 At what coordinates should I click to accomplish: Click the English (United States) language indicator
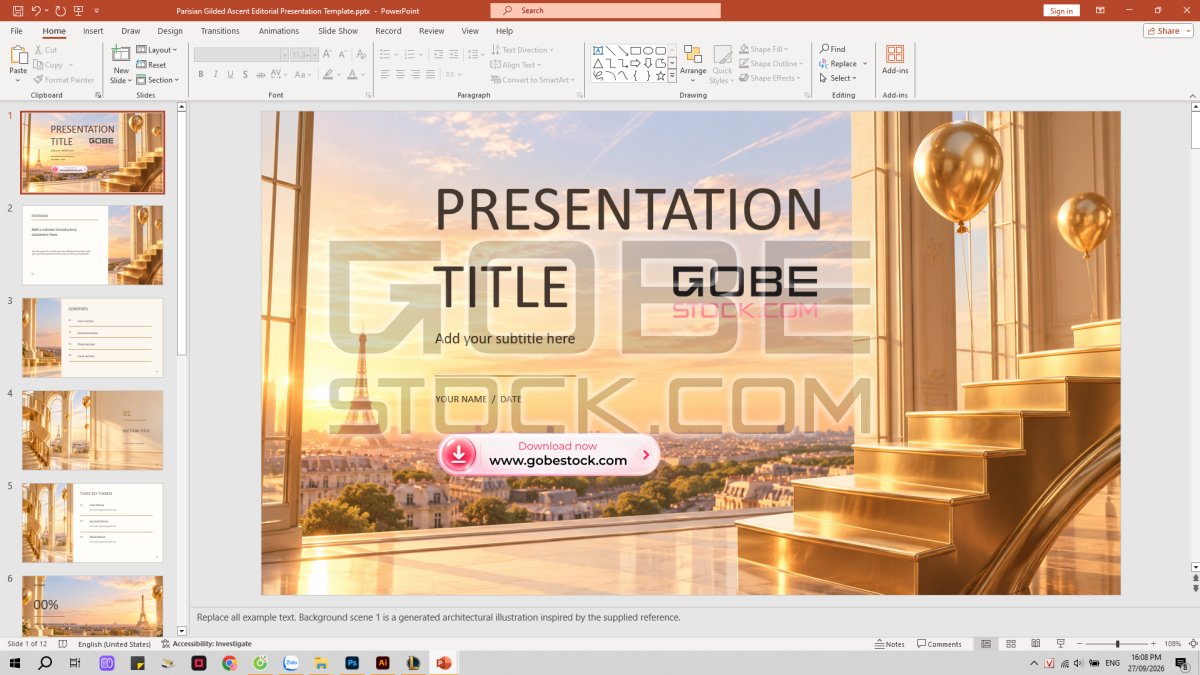coord(114,644)
